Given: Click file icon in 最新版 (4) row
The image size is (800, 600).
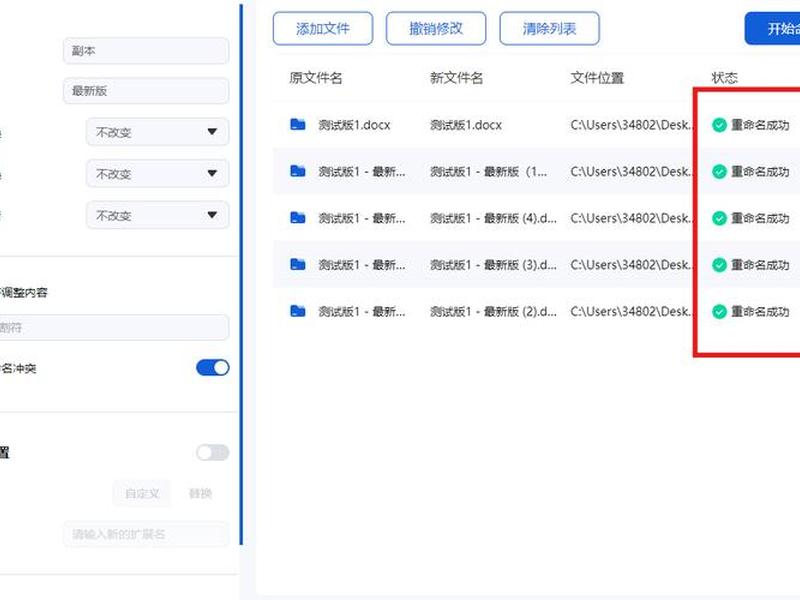Looking at the screenshot, I should pyautogui.click(x=297, y=218).
